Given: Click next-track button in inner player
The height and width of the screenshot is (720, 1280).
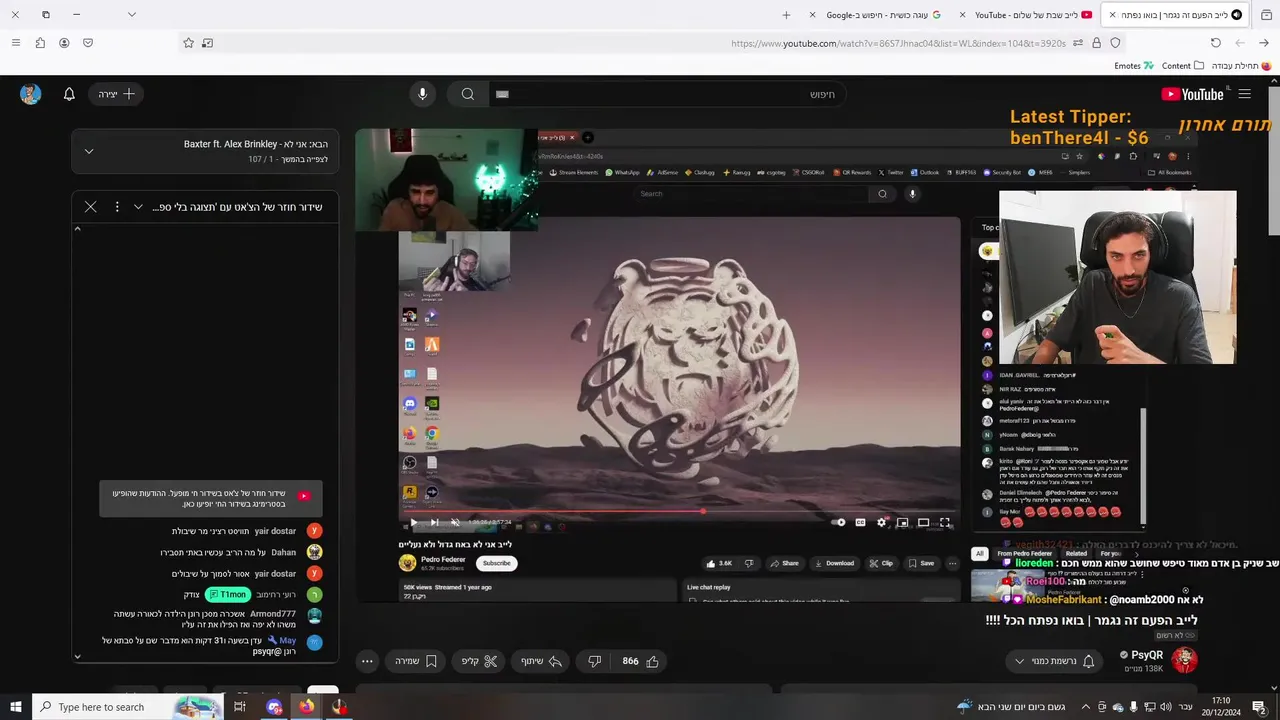Looking at the screenshot, I should click(434, 522).
